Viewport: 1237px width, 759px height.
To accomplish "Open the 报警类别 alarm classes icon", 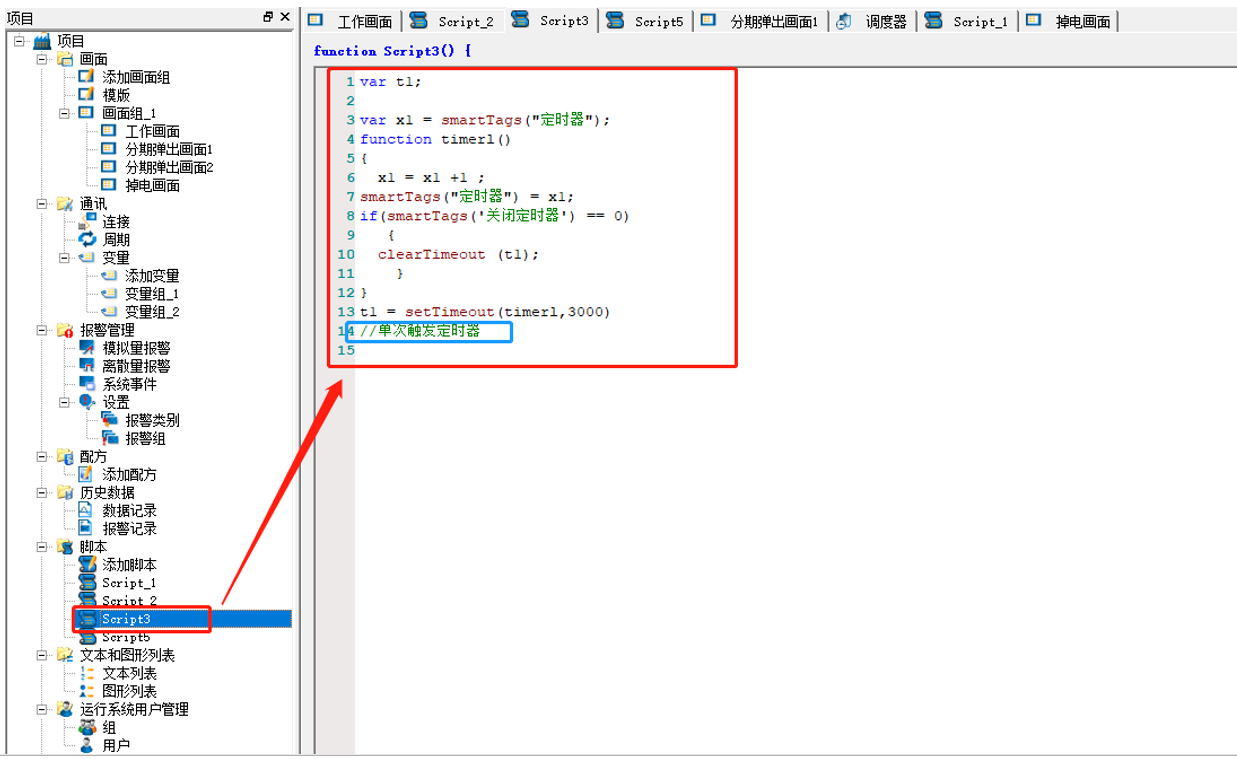I will [x=109, y=420].
